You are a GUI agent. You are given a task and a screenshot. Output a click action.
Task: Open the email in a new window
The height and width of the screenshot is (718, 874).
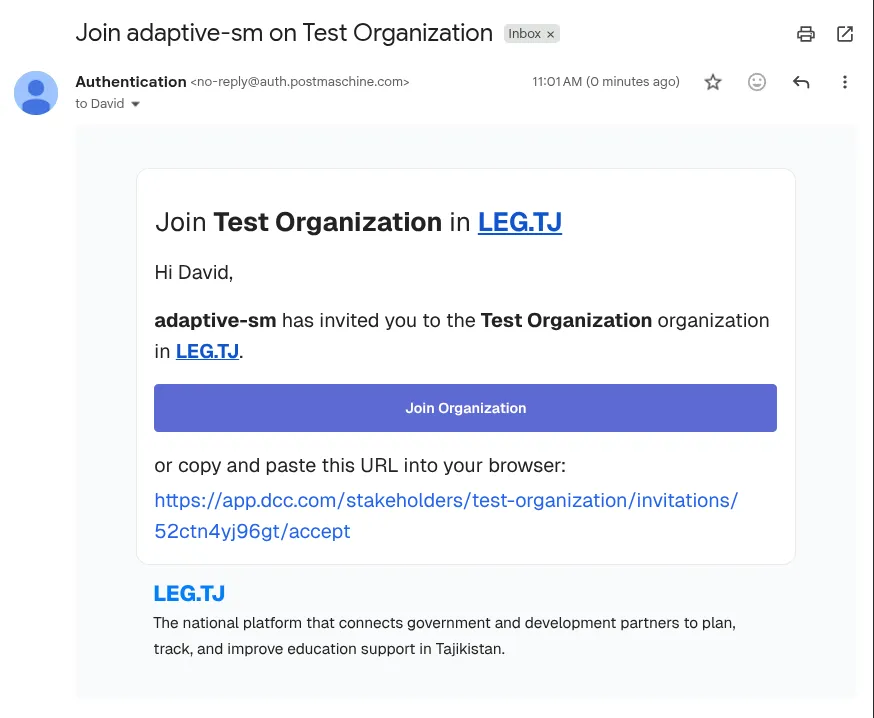click(845, 34)
